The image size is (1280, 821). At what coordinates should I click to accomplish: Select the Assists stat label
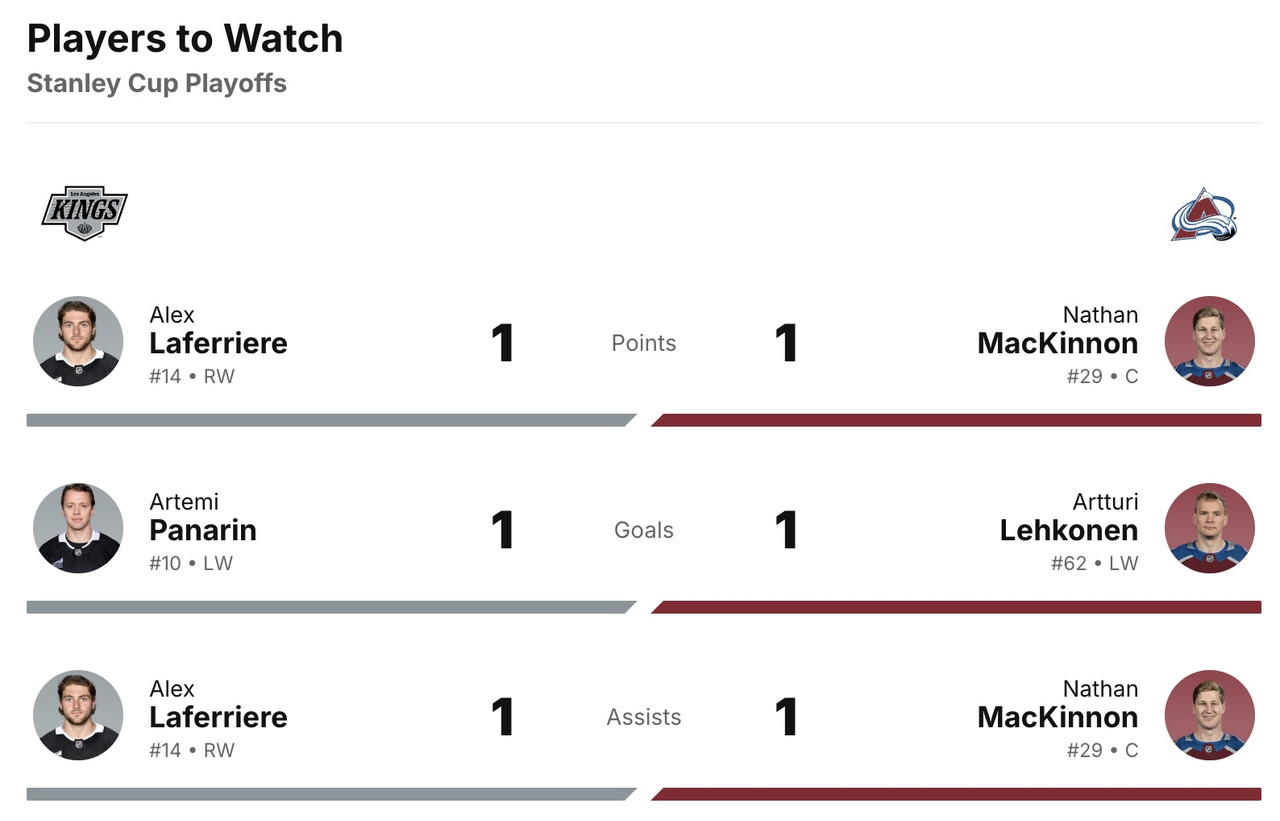(644, 717)
